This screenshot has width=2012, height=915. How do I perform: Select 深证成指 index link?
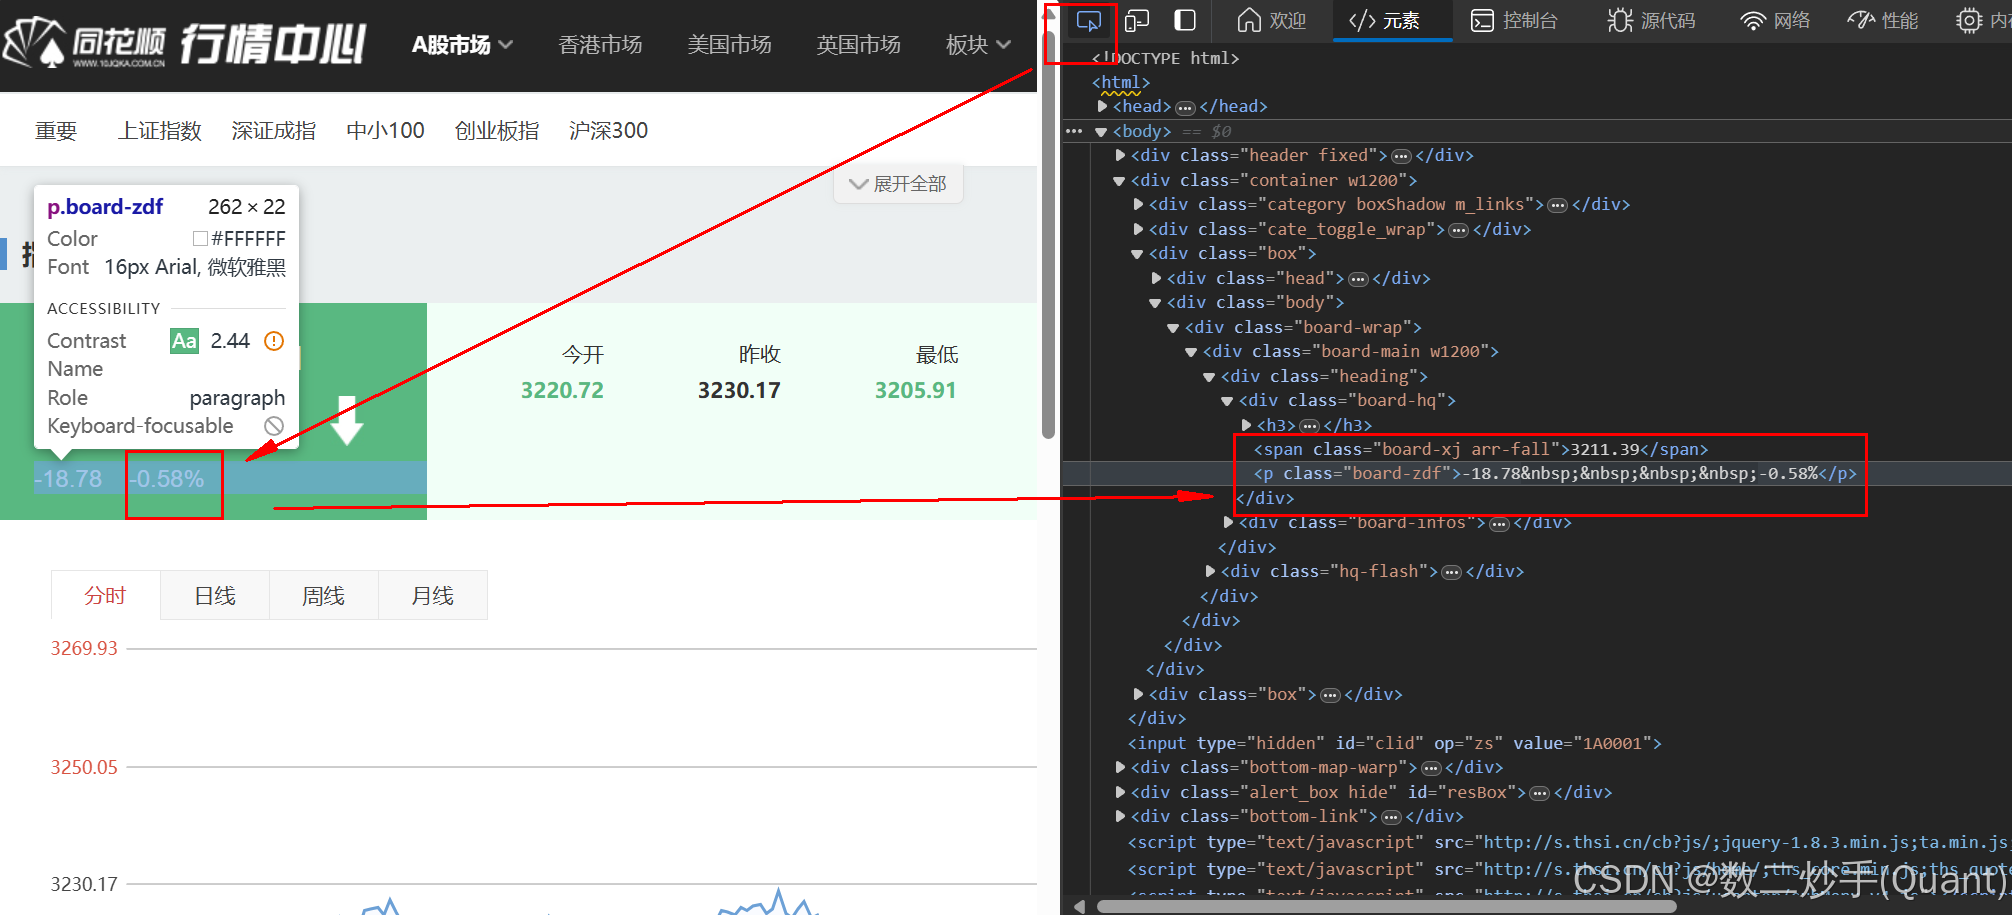point(273,131)
